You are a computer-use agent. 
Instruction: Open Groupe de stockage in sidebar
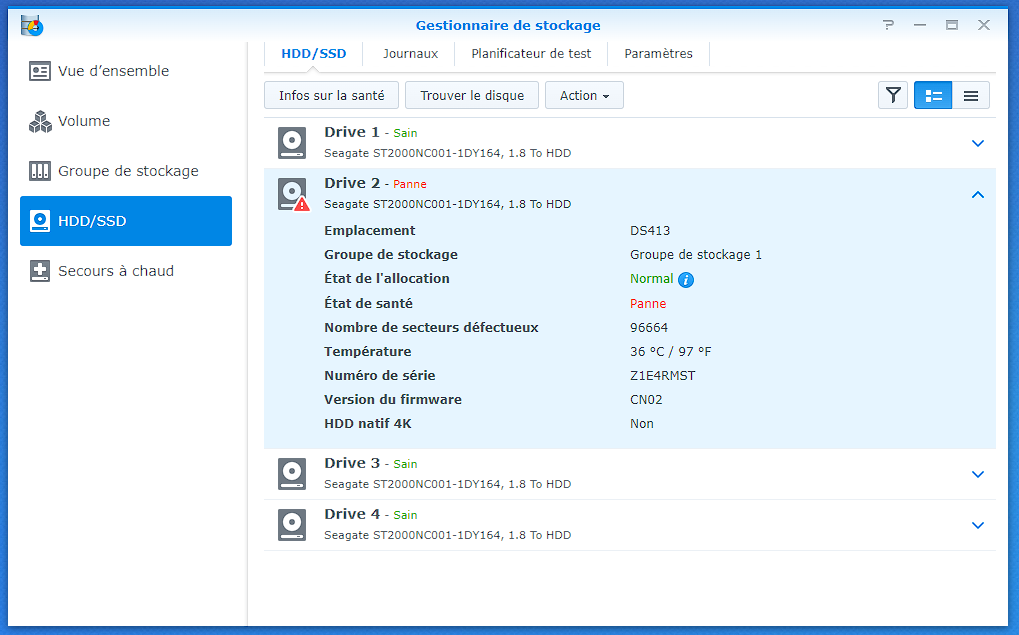click(x=127, y=171)
